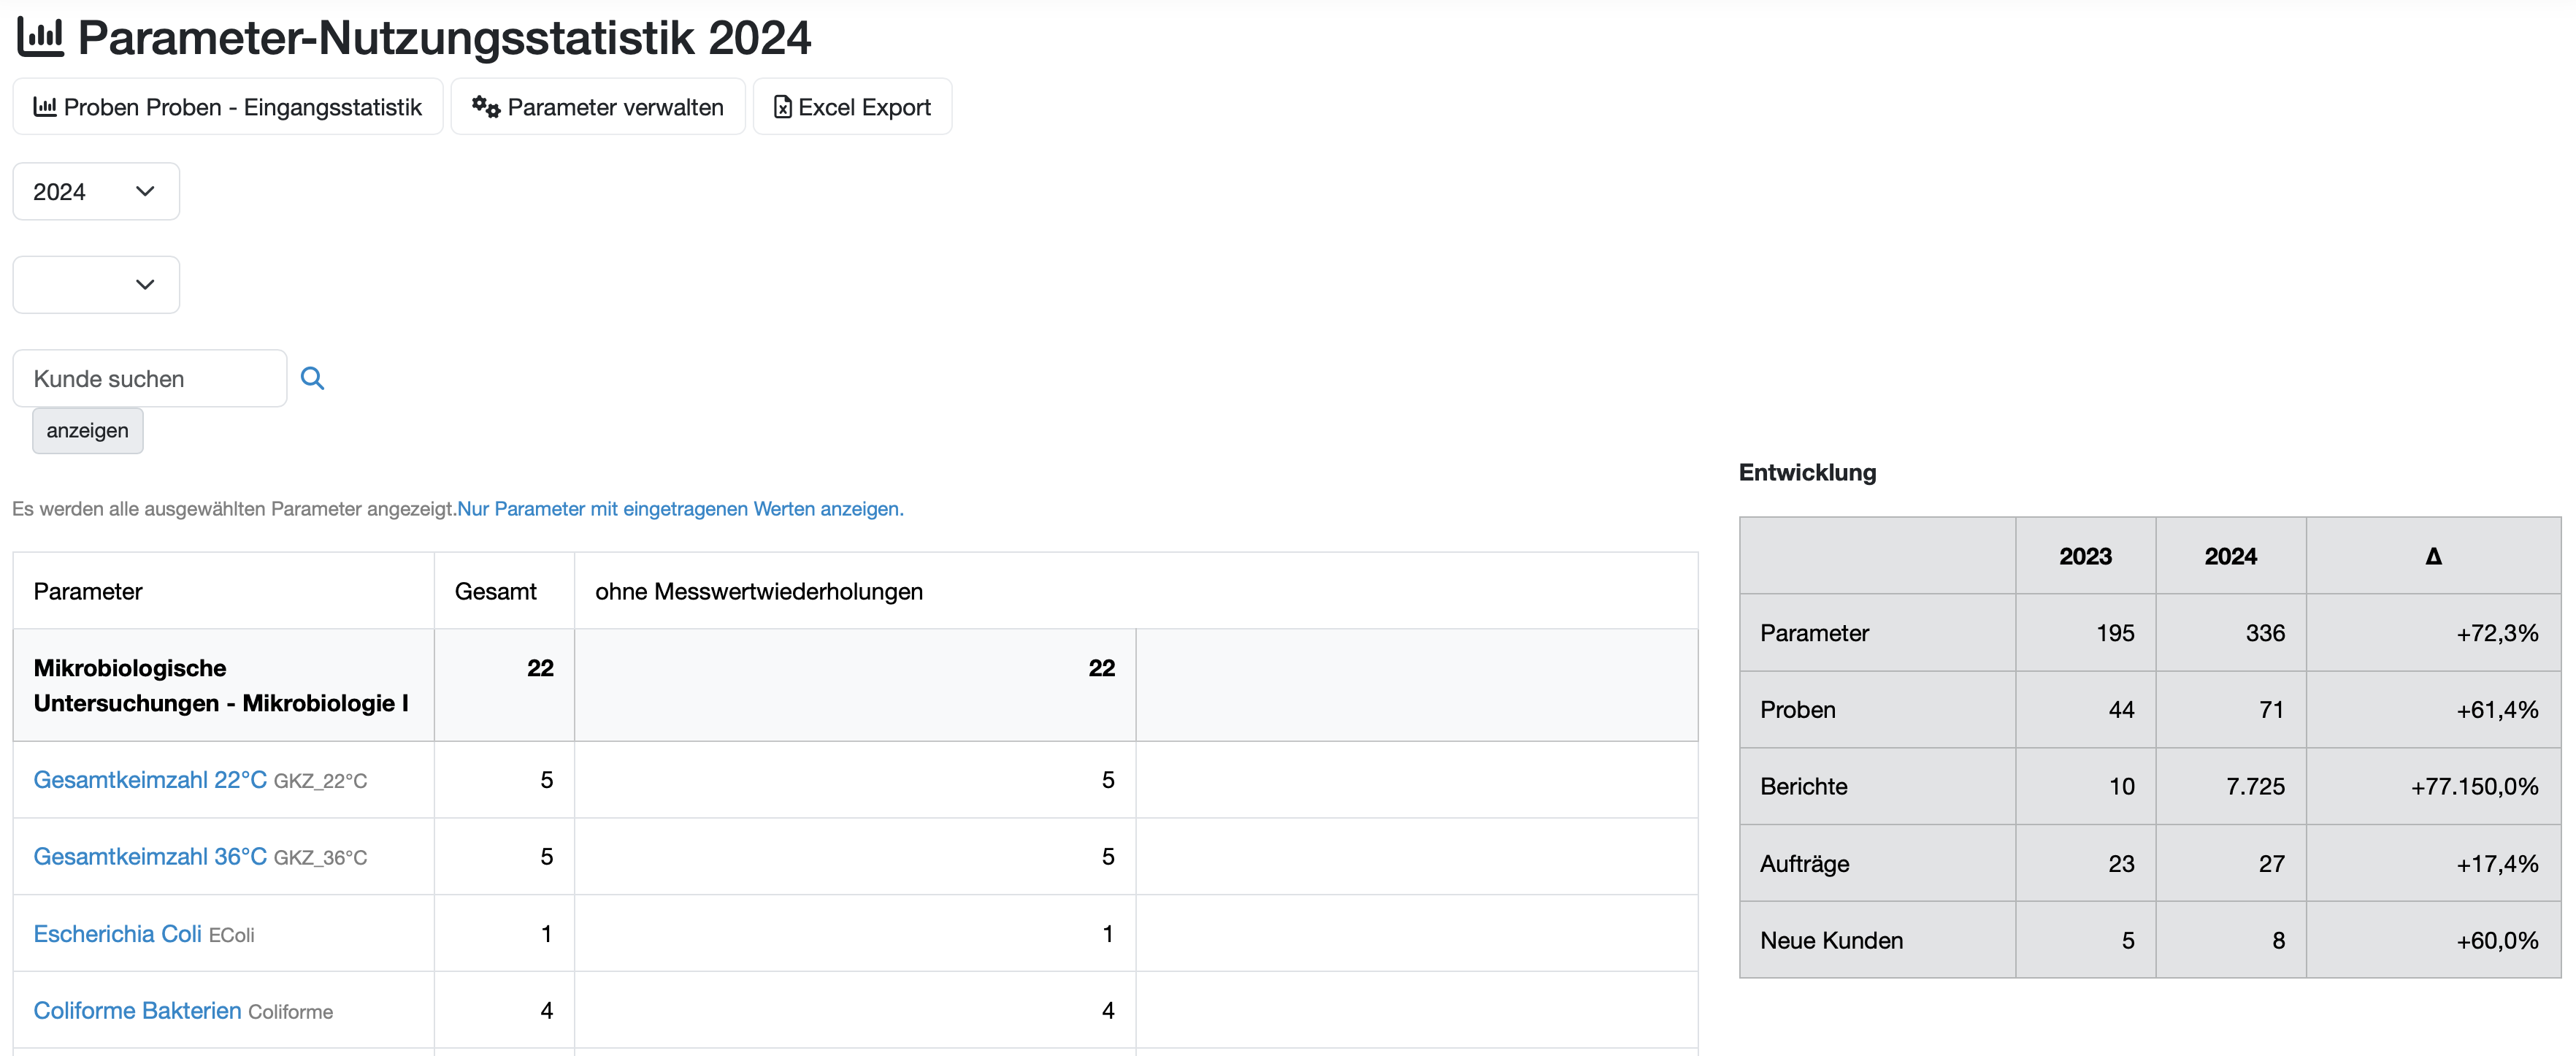Screen dimensions: 2576x1056
Task: Click the chevron arrow of the 2024 selector
Action: pyautogui.click(x=145, y=191)
